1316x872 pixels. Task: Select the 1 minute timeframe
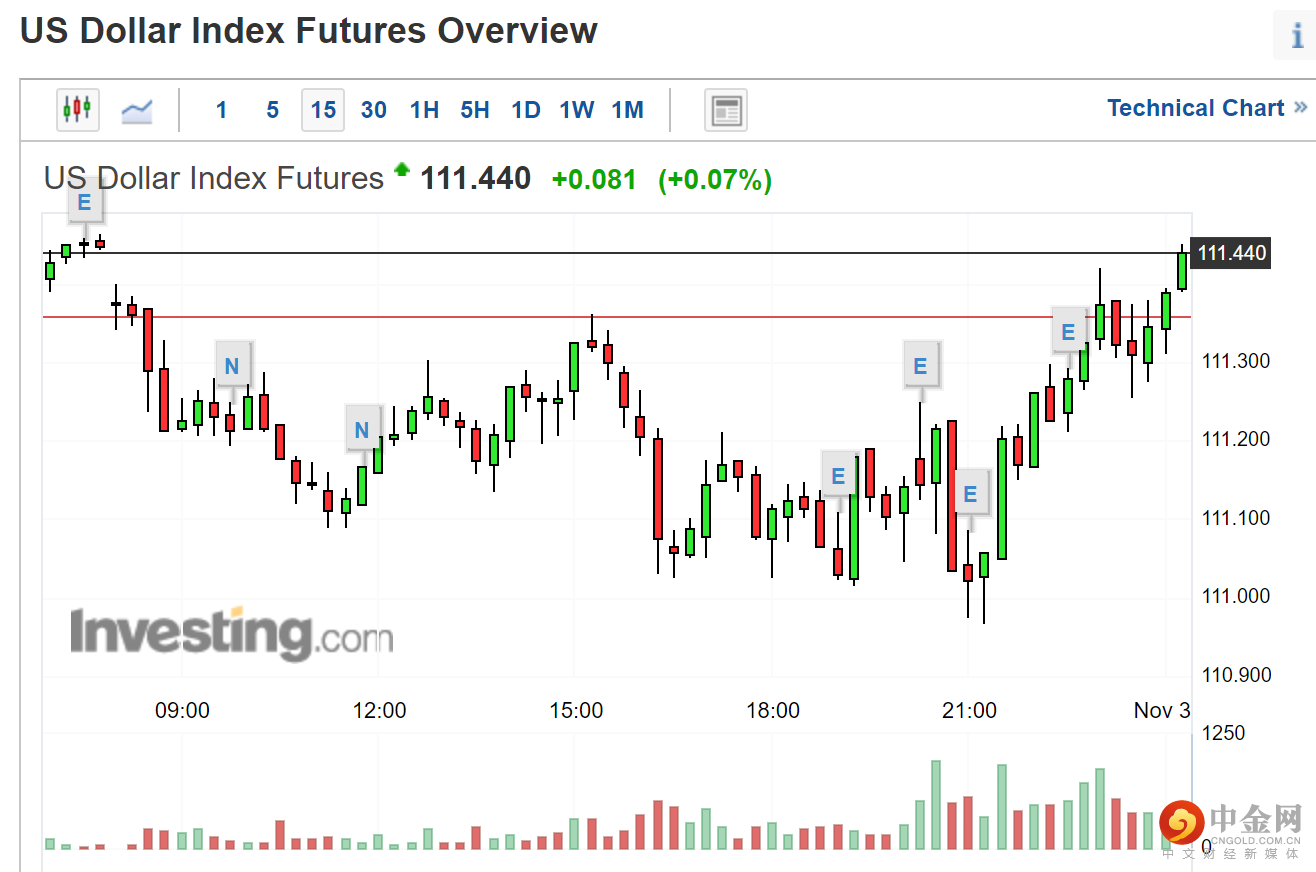[x=221, y=110]
